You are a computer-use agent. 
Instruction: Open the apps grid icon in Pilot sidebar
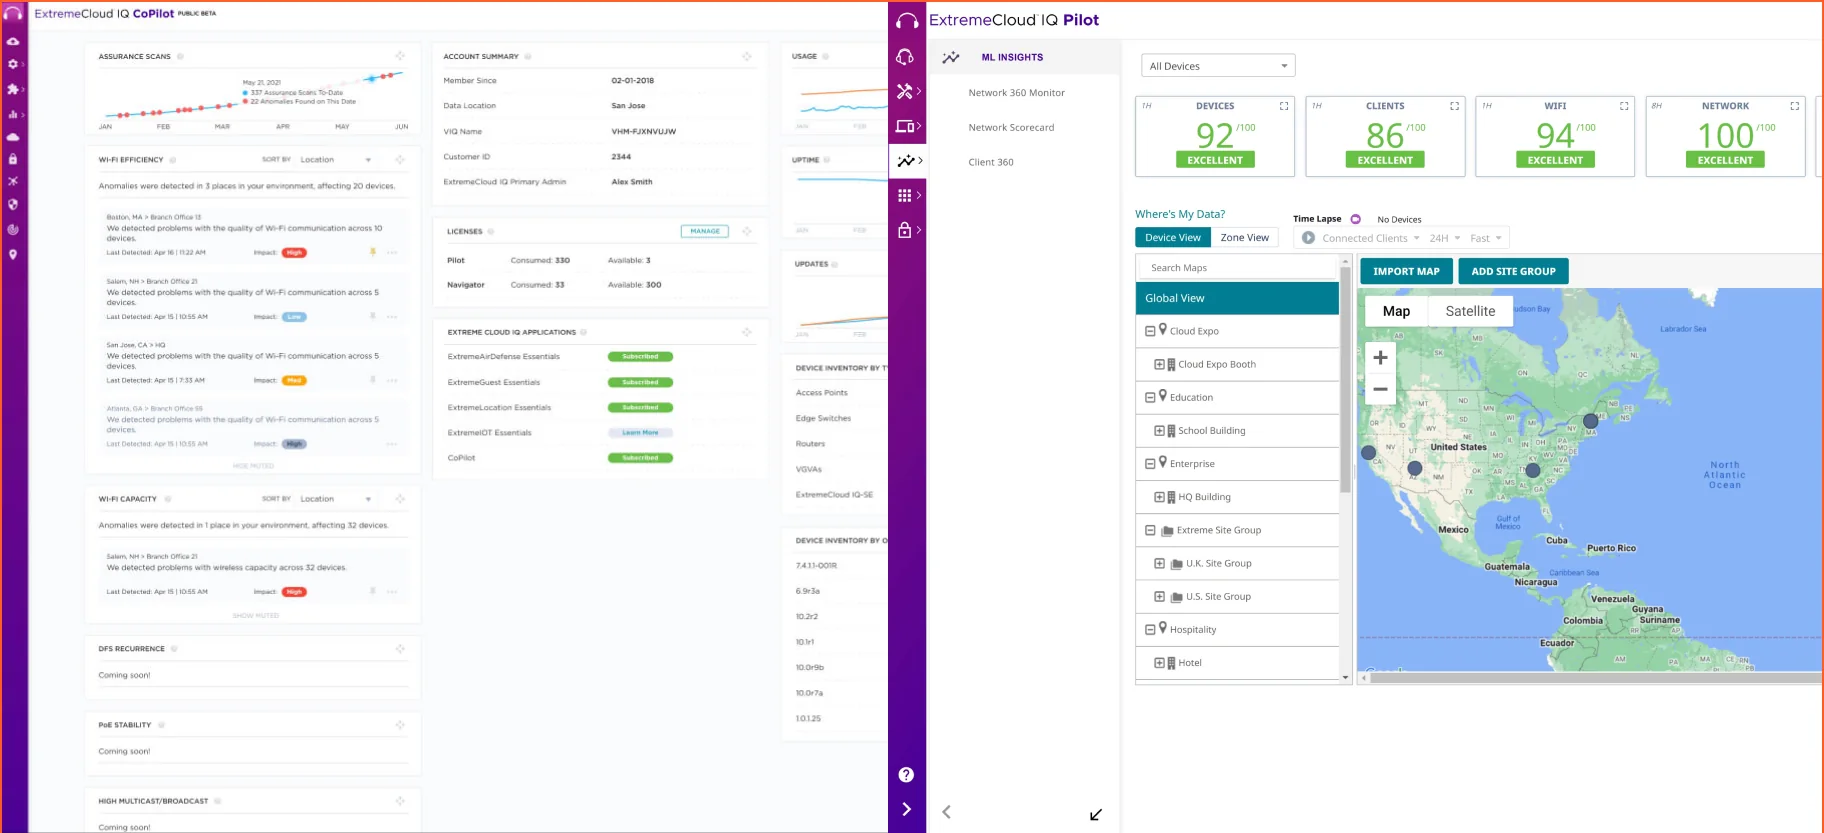(x=905, y=195)
